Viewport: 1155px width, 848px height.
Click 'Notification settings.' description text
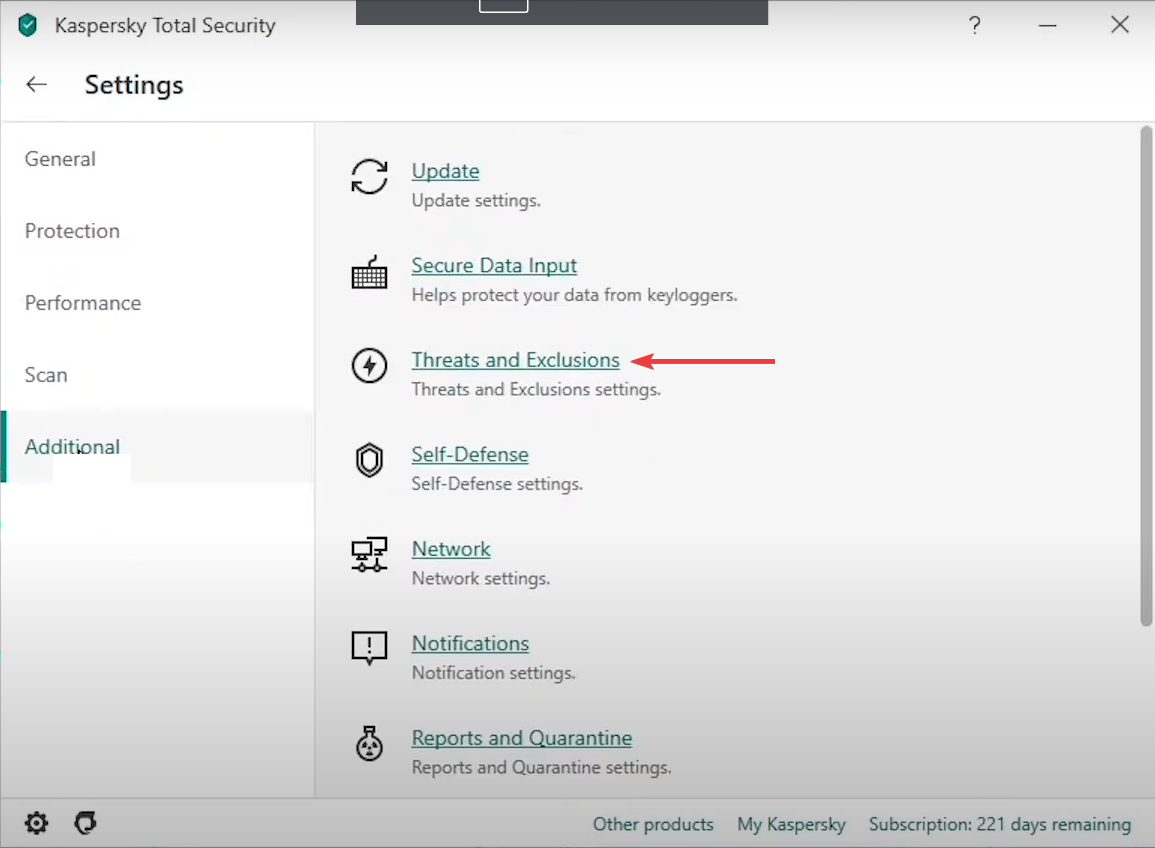(493, 673)
